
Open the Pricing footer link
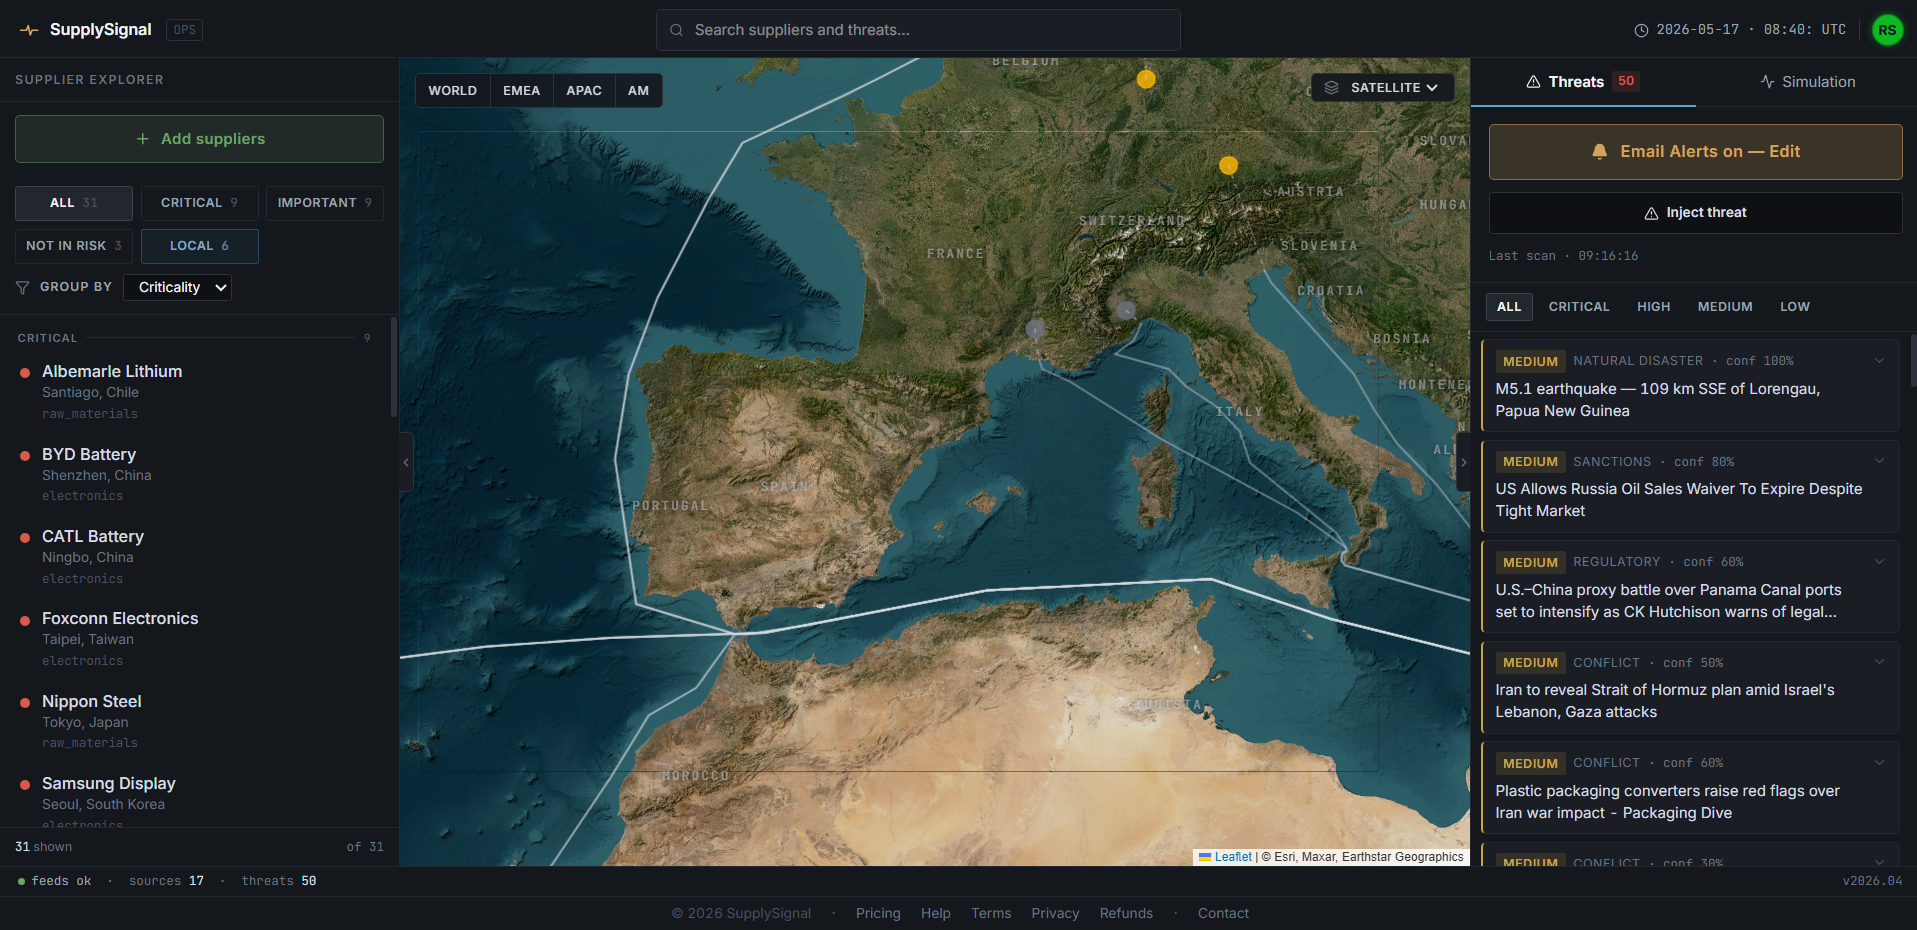[878, 914]
